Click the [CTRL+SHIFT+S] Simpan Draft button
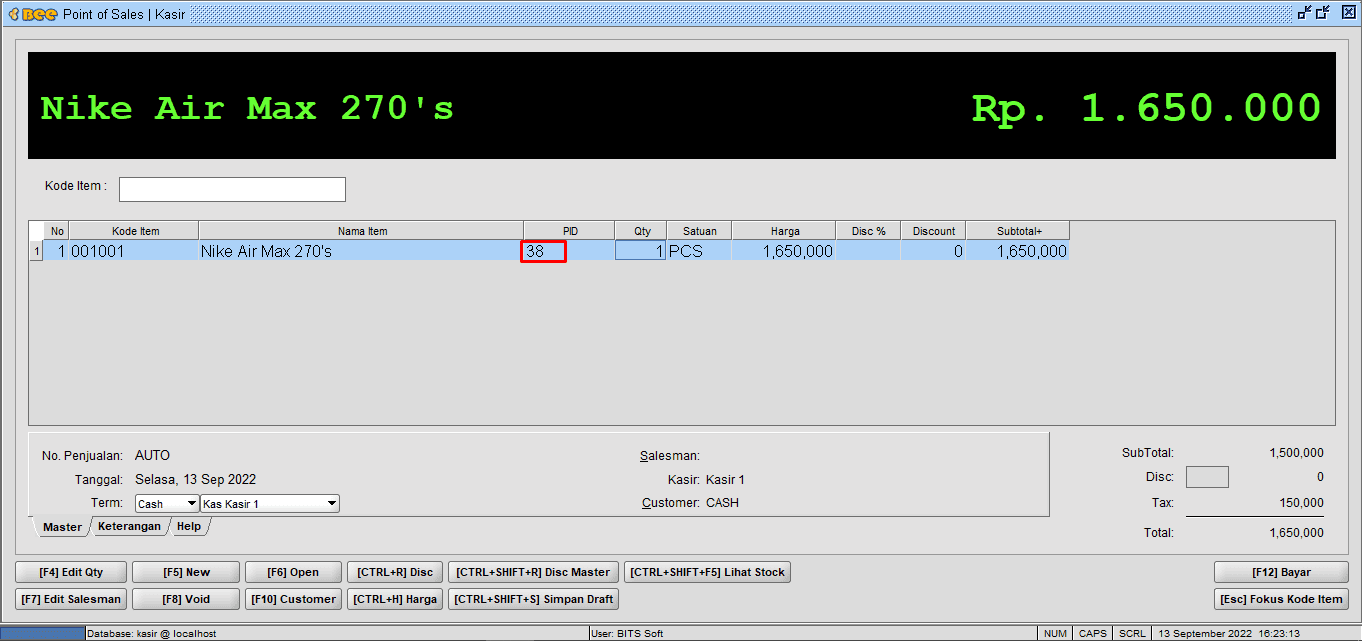The width and height of the screenshot is (1362, 641). (x=533, y=599)
